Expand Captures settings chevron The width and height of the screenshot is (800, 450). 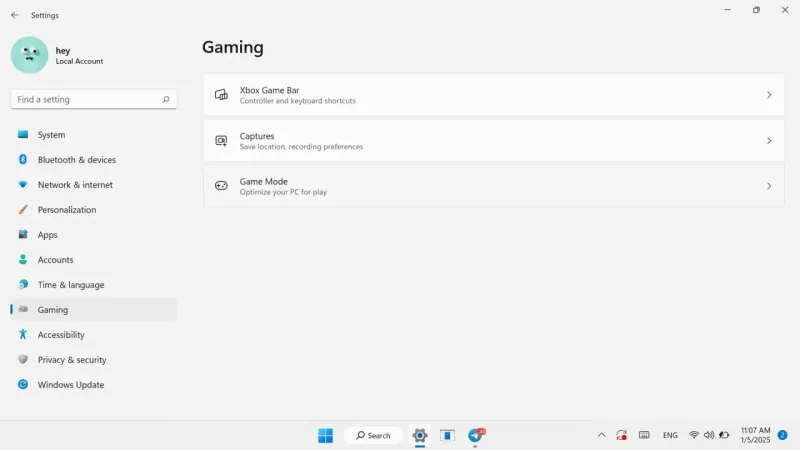769,141
